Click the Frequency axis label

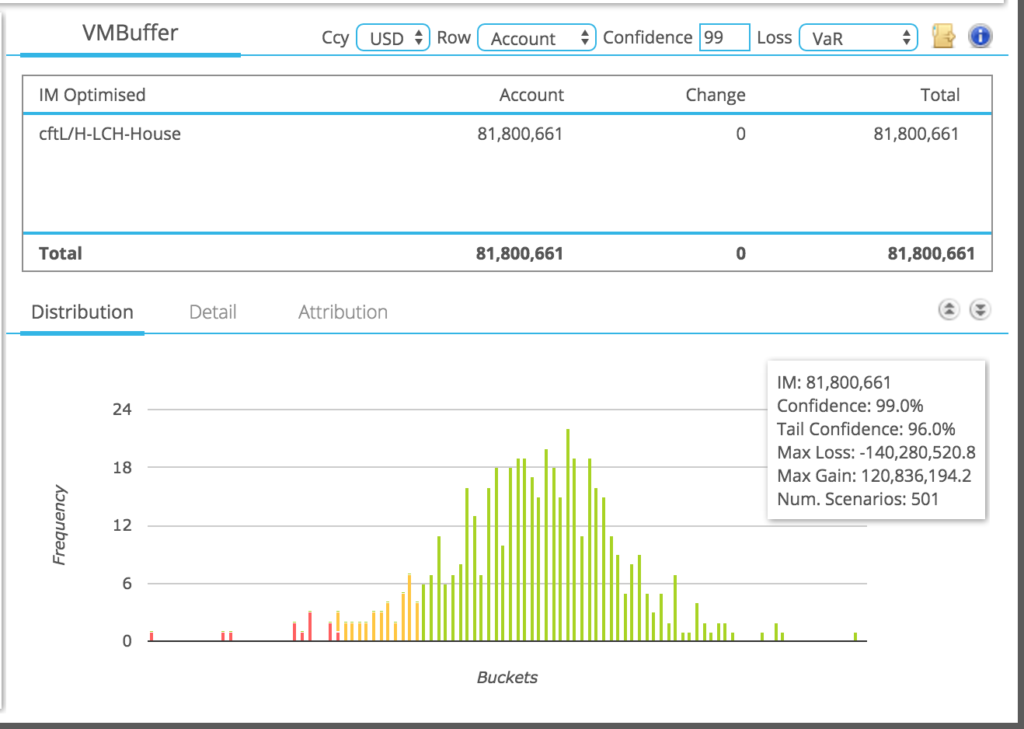(x=59, y=525)
